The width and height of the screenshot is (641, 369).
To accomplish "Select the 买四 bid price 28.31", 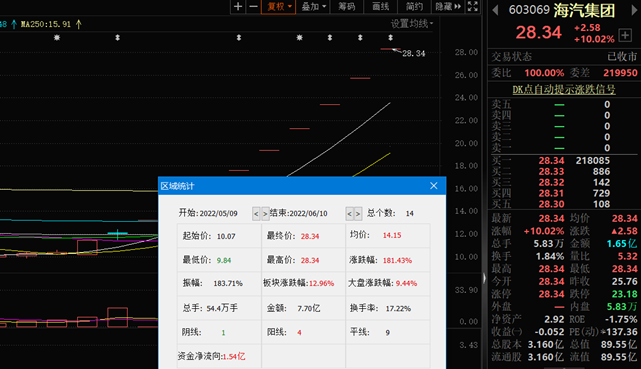I will [x=551, y=193].
